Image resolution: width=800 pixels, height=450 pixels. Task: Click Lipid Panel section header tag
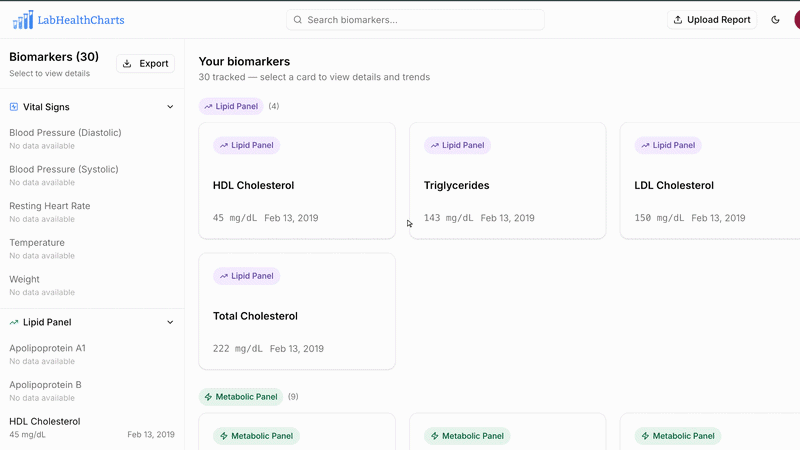231,106
